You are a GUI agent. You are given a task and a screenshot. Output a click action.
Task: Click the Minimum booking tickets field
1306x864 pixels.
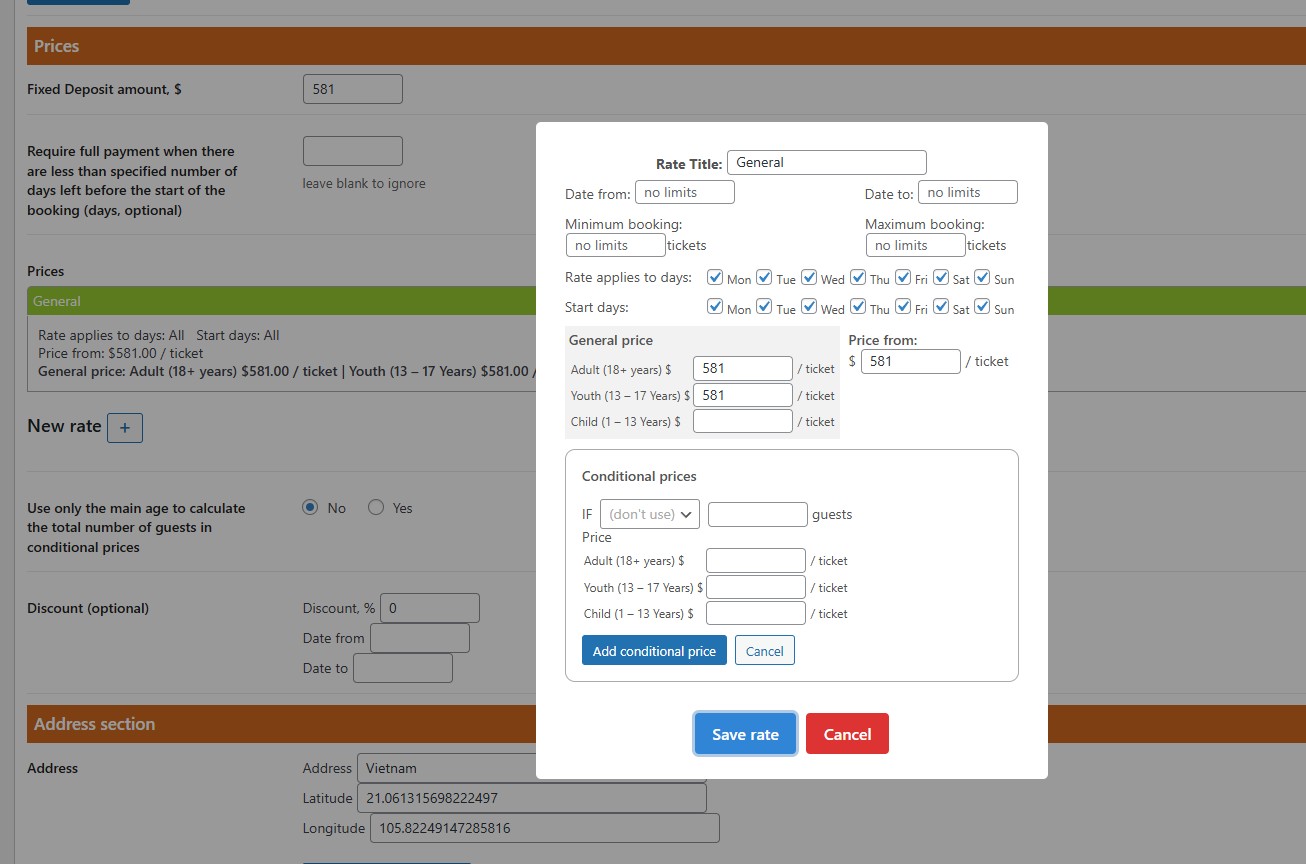coord(616,245)
